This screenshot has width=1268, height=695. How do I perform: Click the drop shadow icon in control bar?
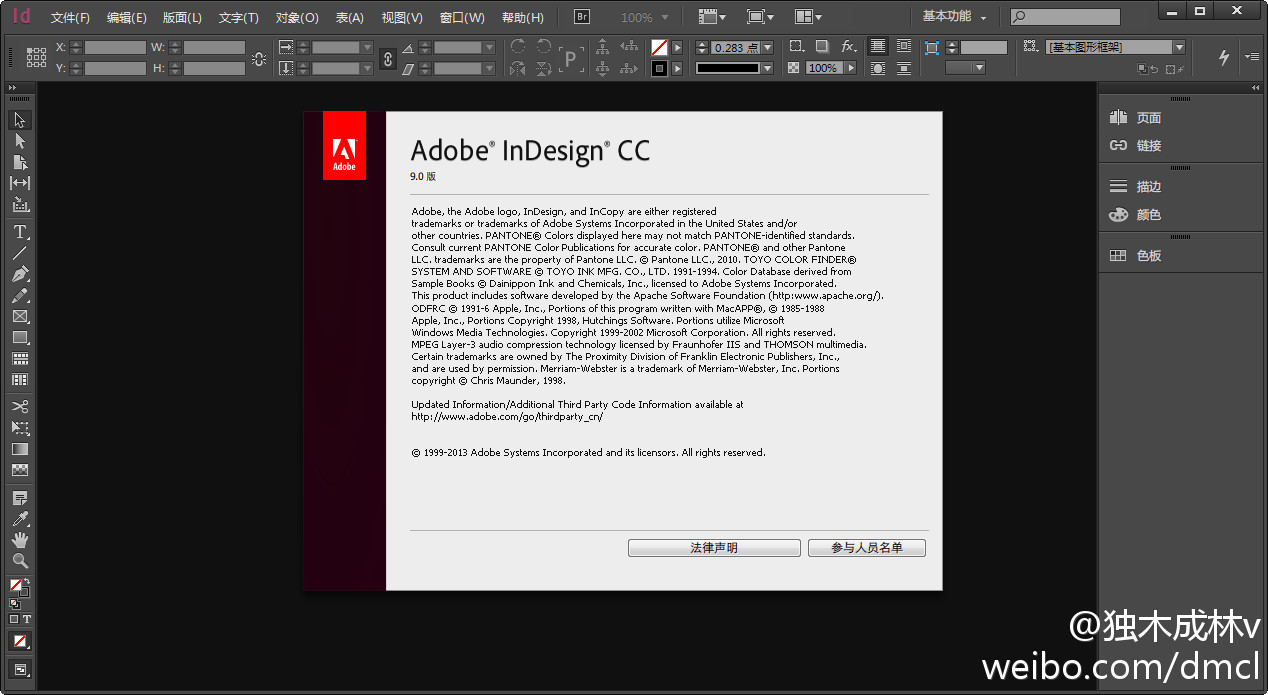coord(821,47)
